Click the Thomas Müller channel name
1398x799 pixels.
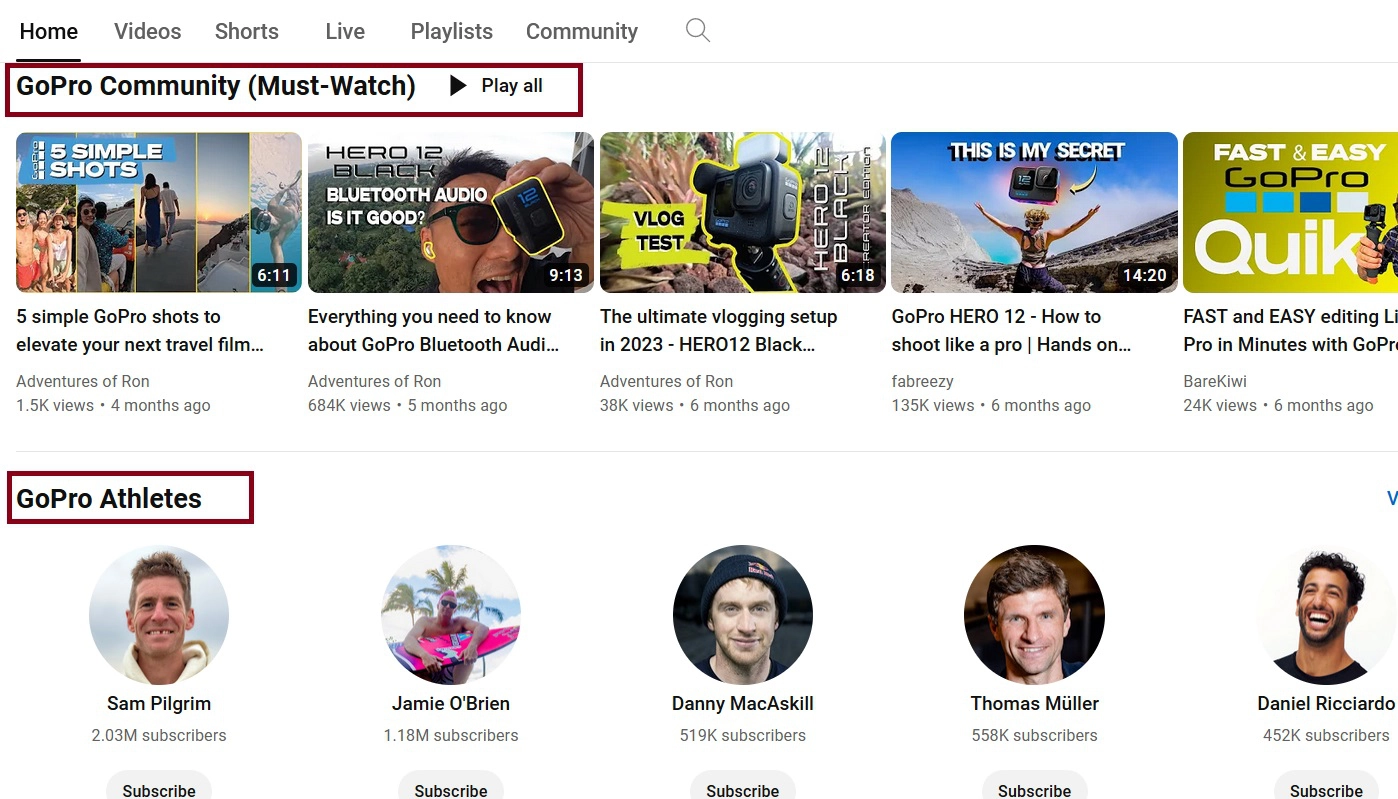coord(1034,704)
